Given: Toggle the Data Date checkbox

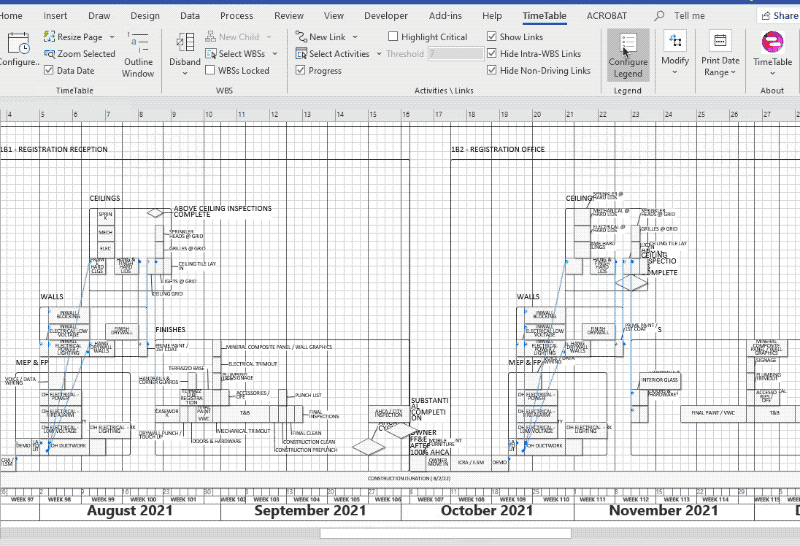Looking at the screenshot, I should tap(48, 70).
